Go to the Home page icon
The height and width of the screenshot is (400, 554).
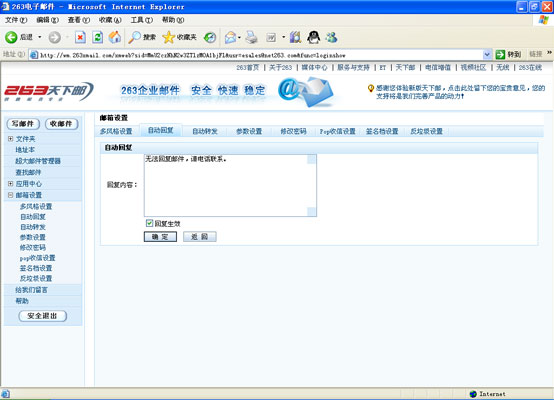[x=114, y=37]
